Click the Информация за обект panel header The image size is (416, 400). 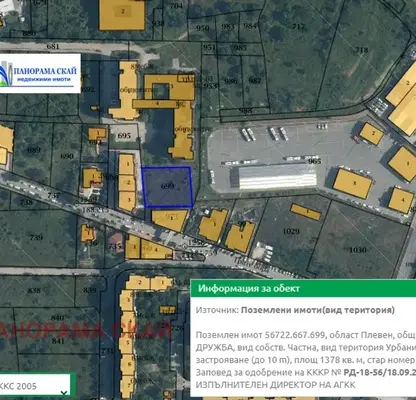pos(303,288)
